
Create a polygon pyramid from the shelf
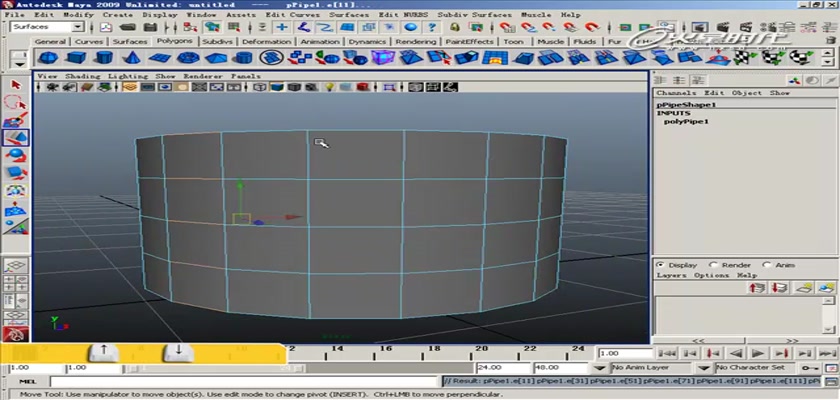pos(215,57)
